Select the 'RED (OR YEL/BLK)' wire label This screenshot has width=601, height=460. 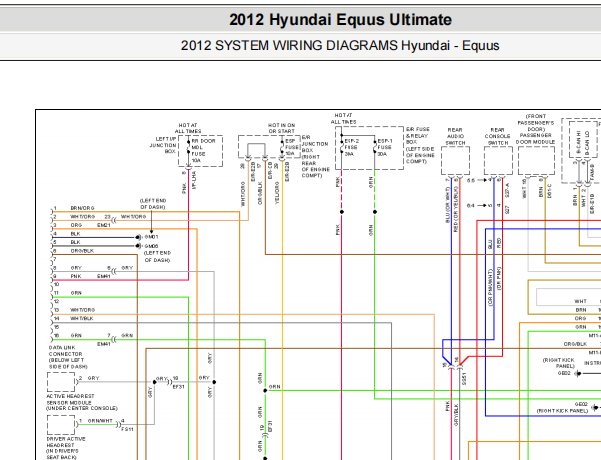point(456,209)
